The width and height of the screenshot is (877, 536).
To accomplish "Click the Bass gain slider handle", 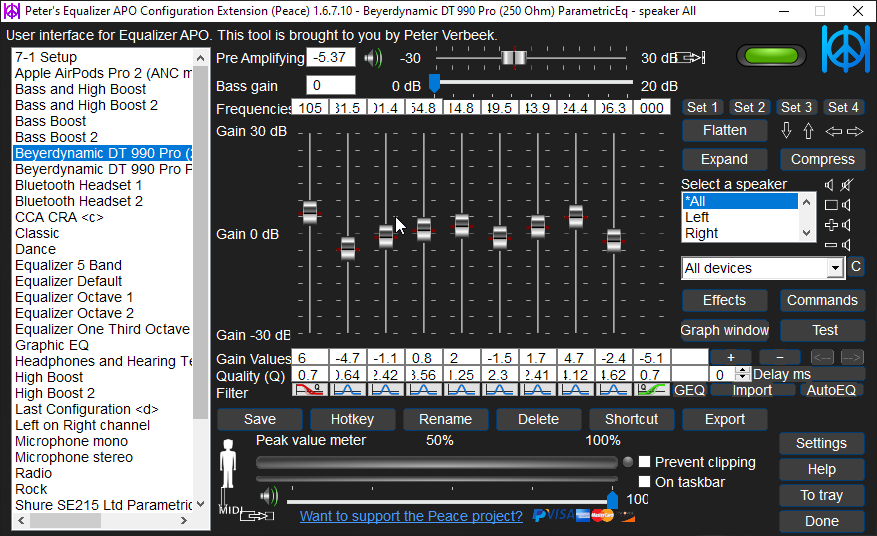I will (434, 83).
